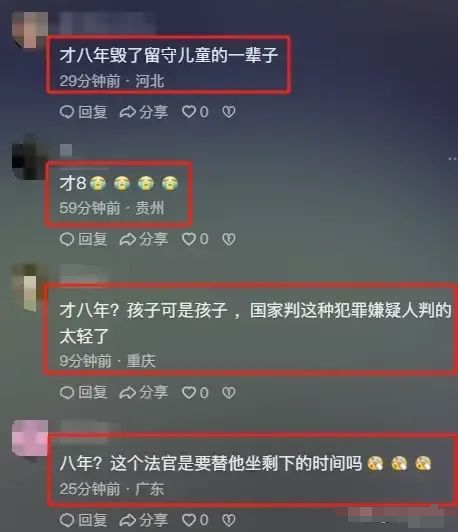Open the first commenter's blurred avatar

[30, 30]
